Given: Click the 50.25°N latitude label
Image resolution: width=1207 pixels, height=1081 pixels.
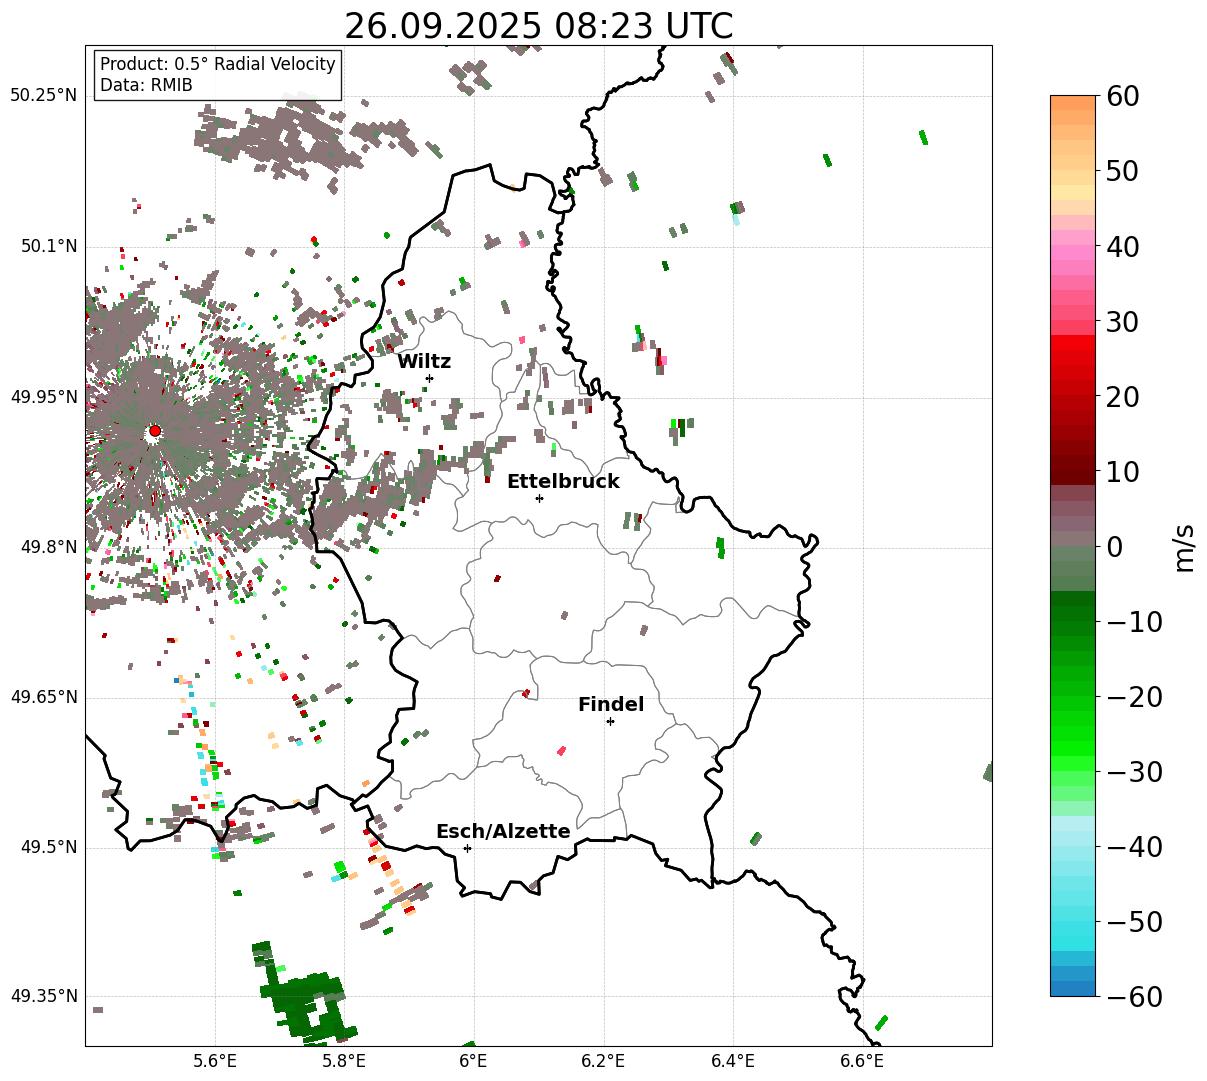Looking at the screenshot, I should [x=43, y=96].
